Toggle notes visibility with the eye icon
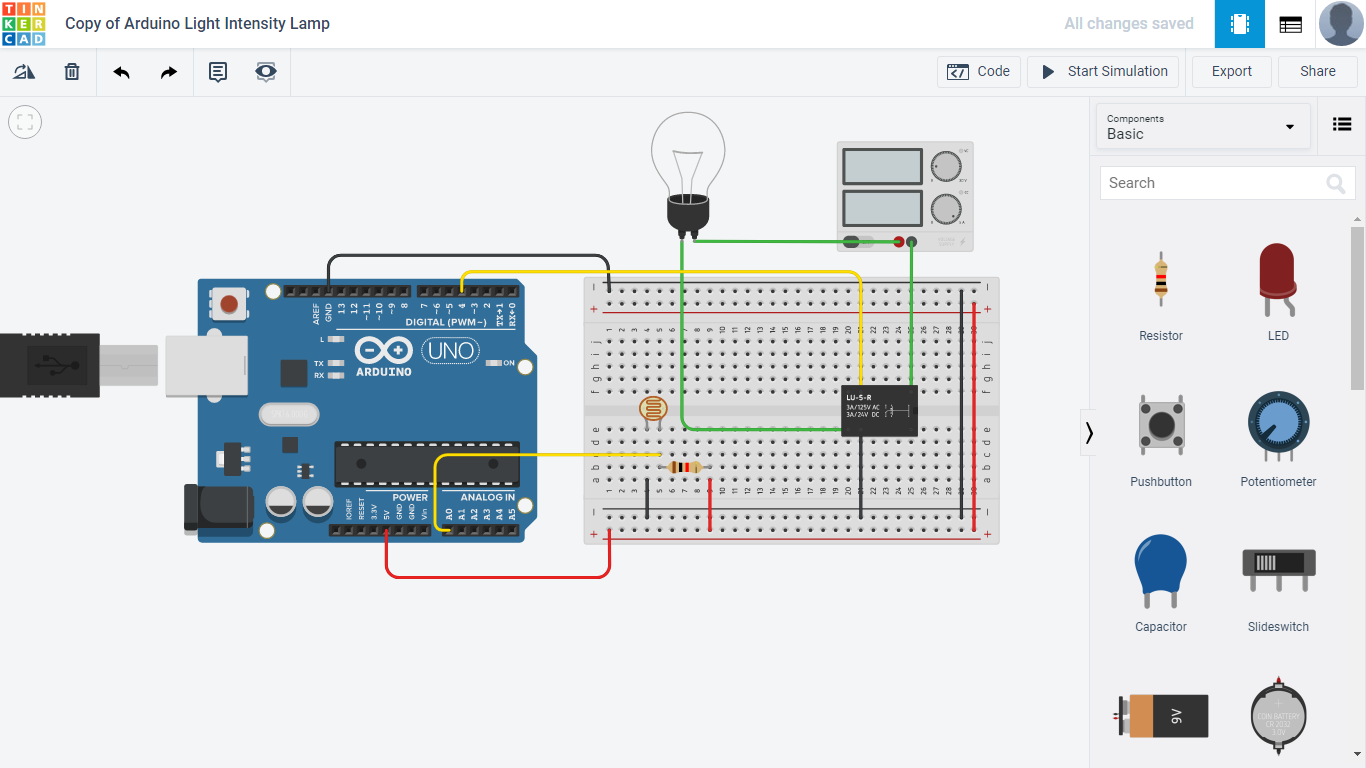Viewport: 1366px width, 768px height. click(265, 71)
